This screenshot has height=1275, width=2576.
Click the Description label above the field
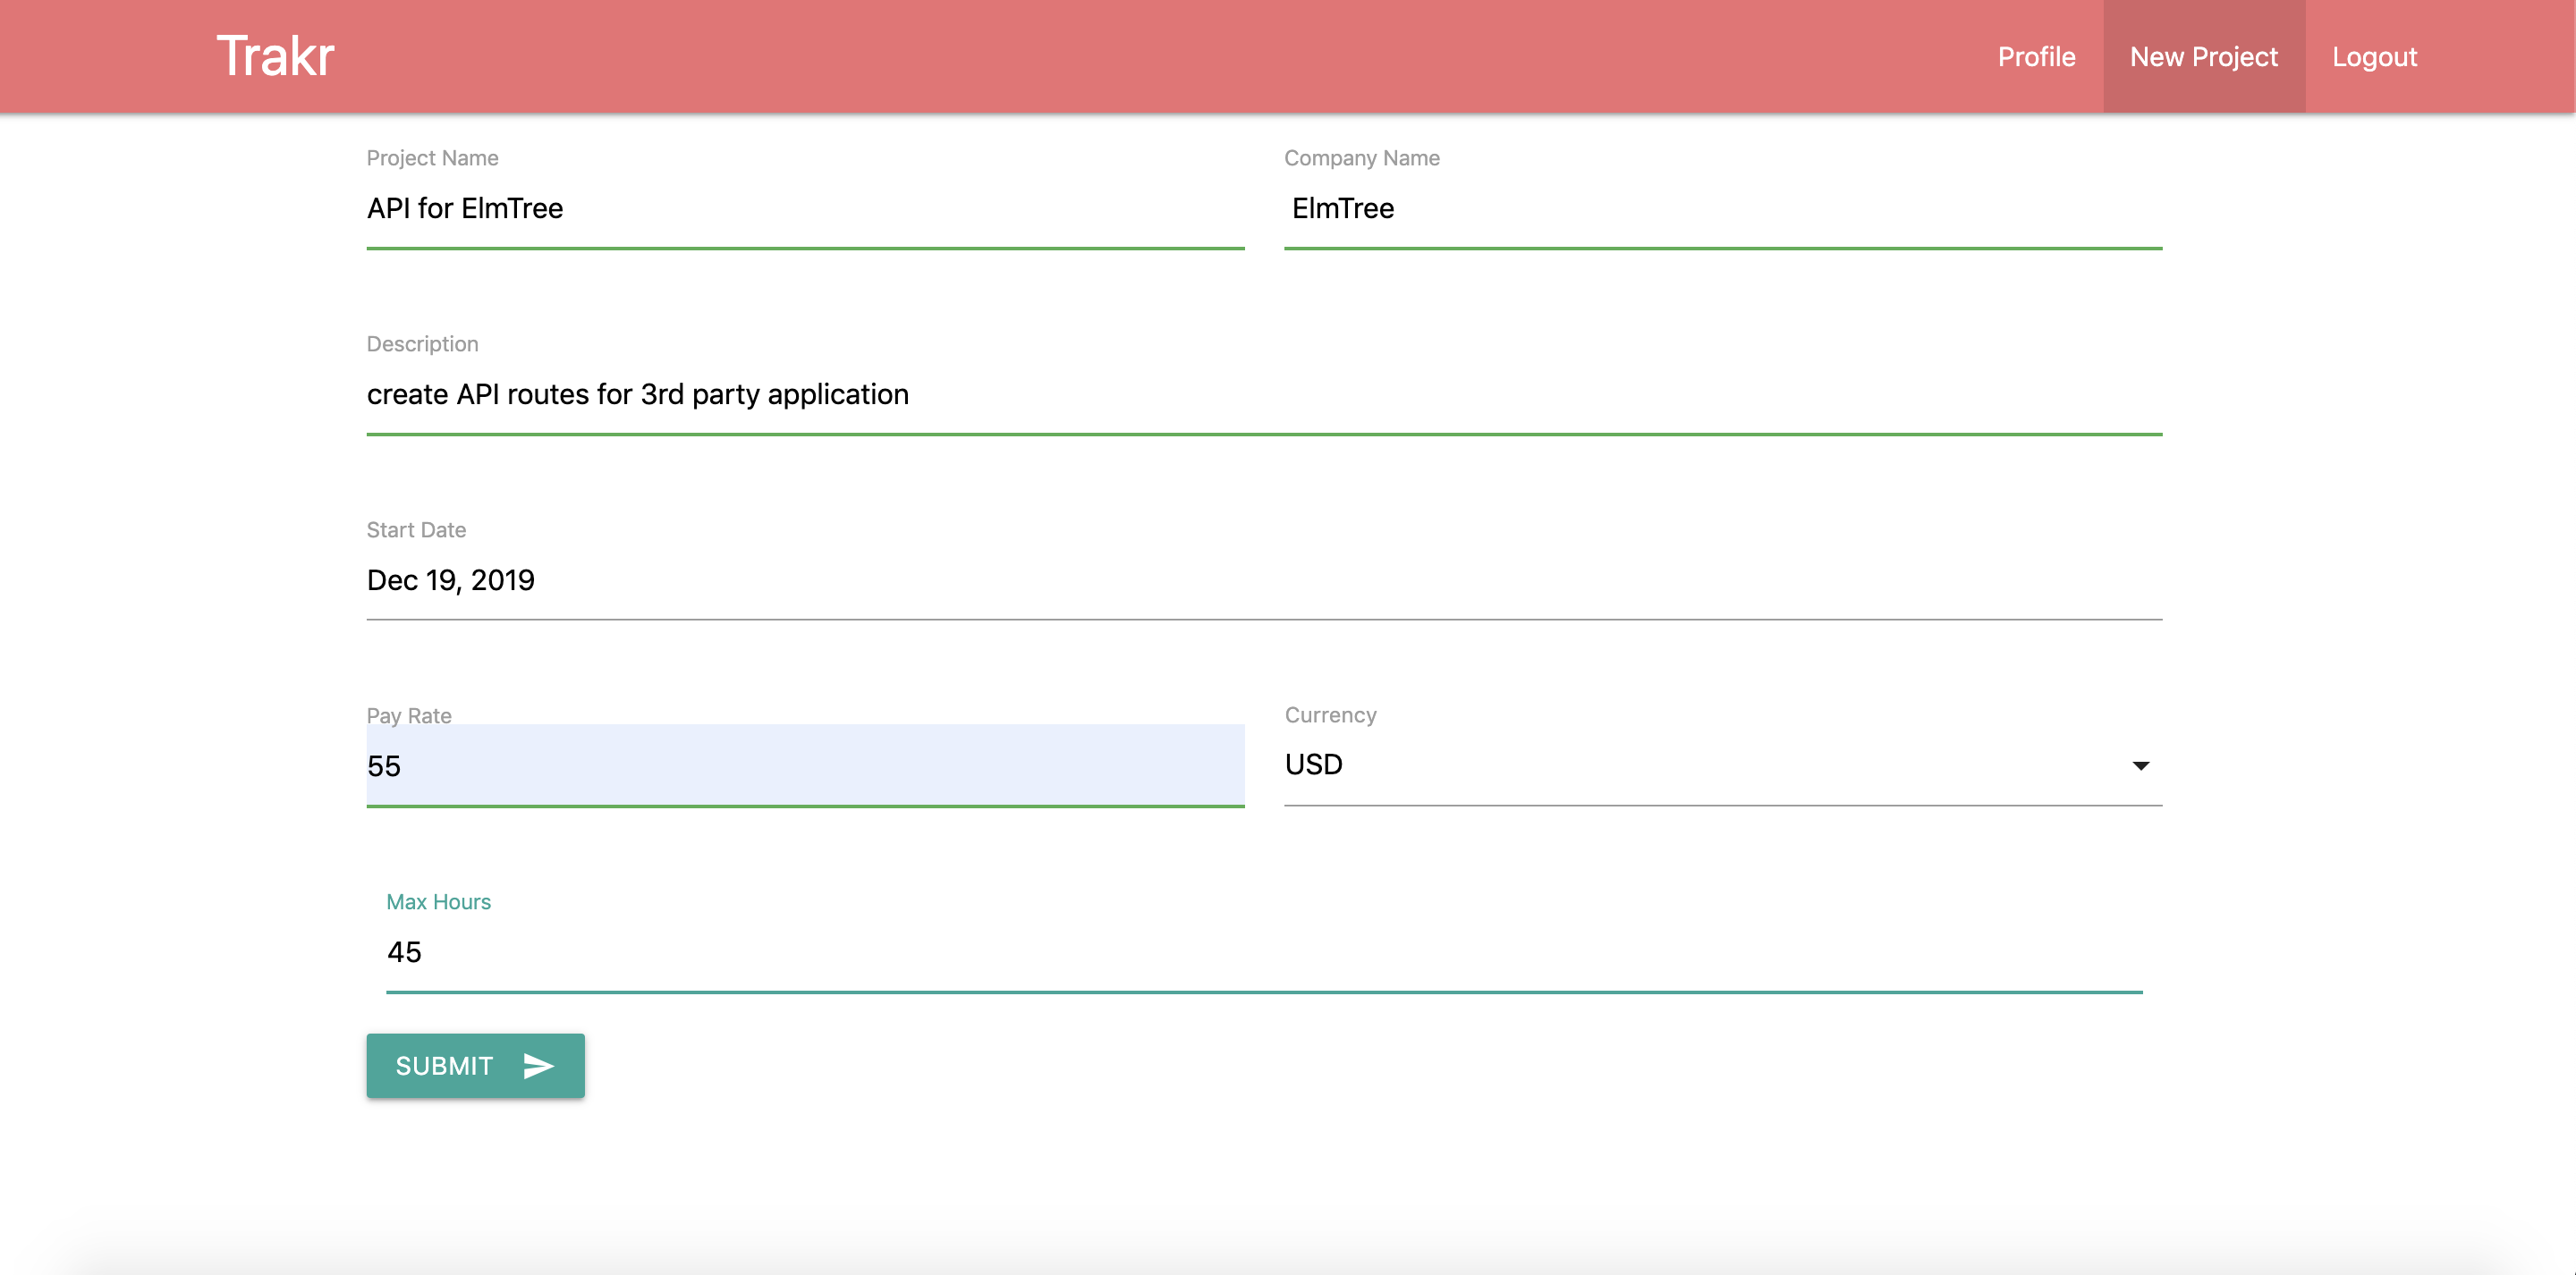pyautogui.click(x=422, y=343)
